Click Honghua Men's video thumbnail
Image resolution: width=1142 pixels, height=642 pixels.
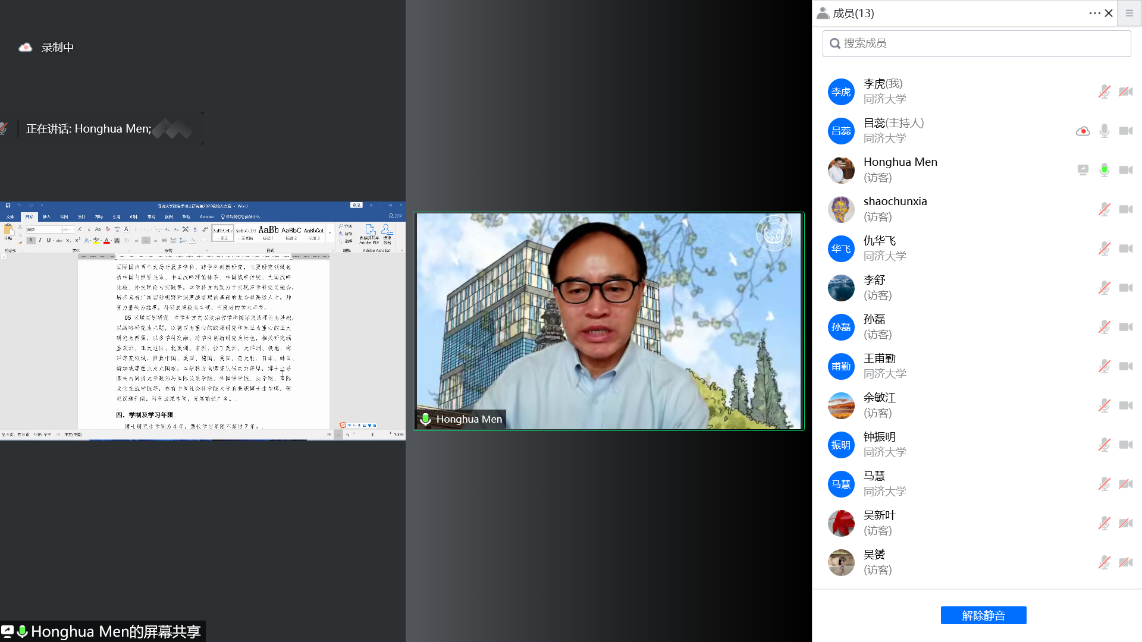tap(609, 321)
